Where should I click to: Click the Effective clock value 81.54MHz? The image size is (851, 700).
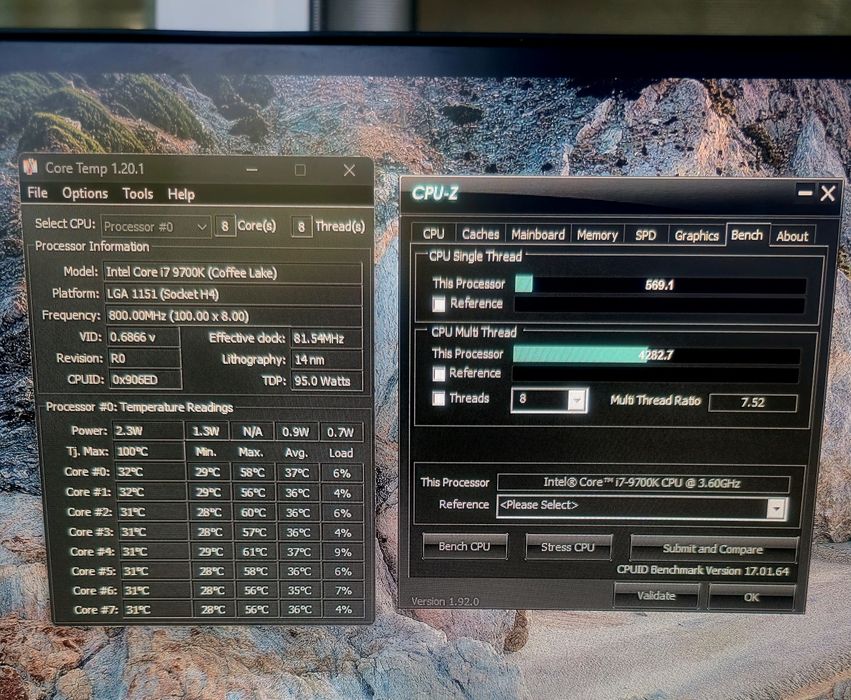(x=327, y=338)
